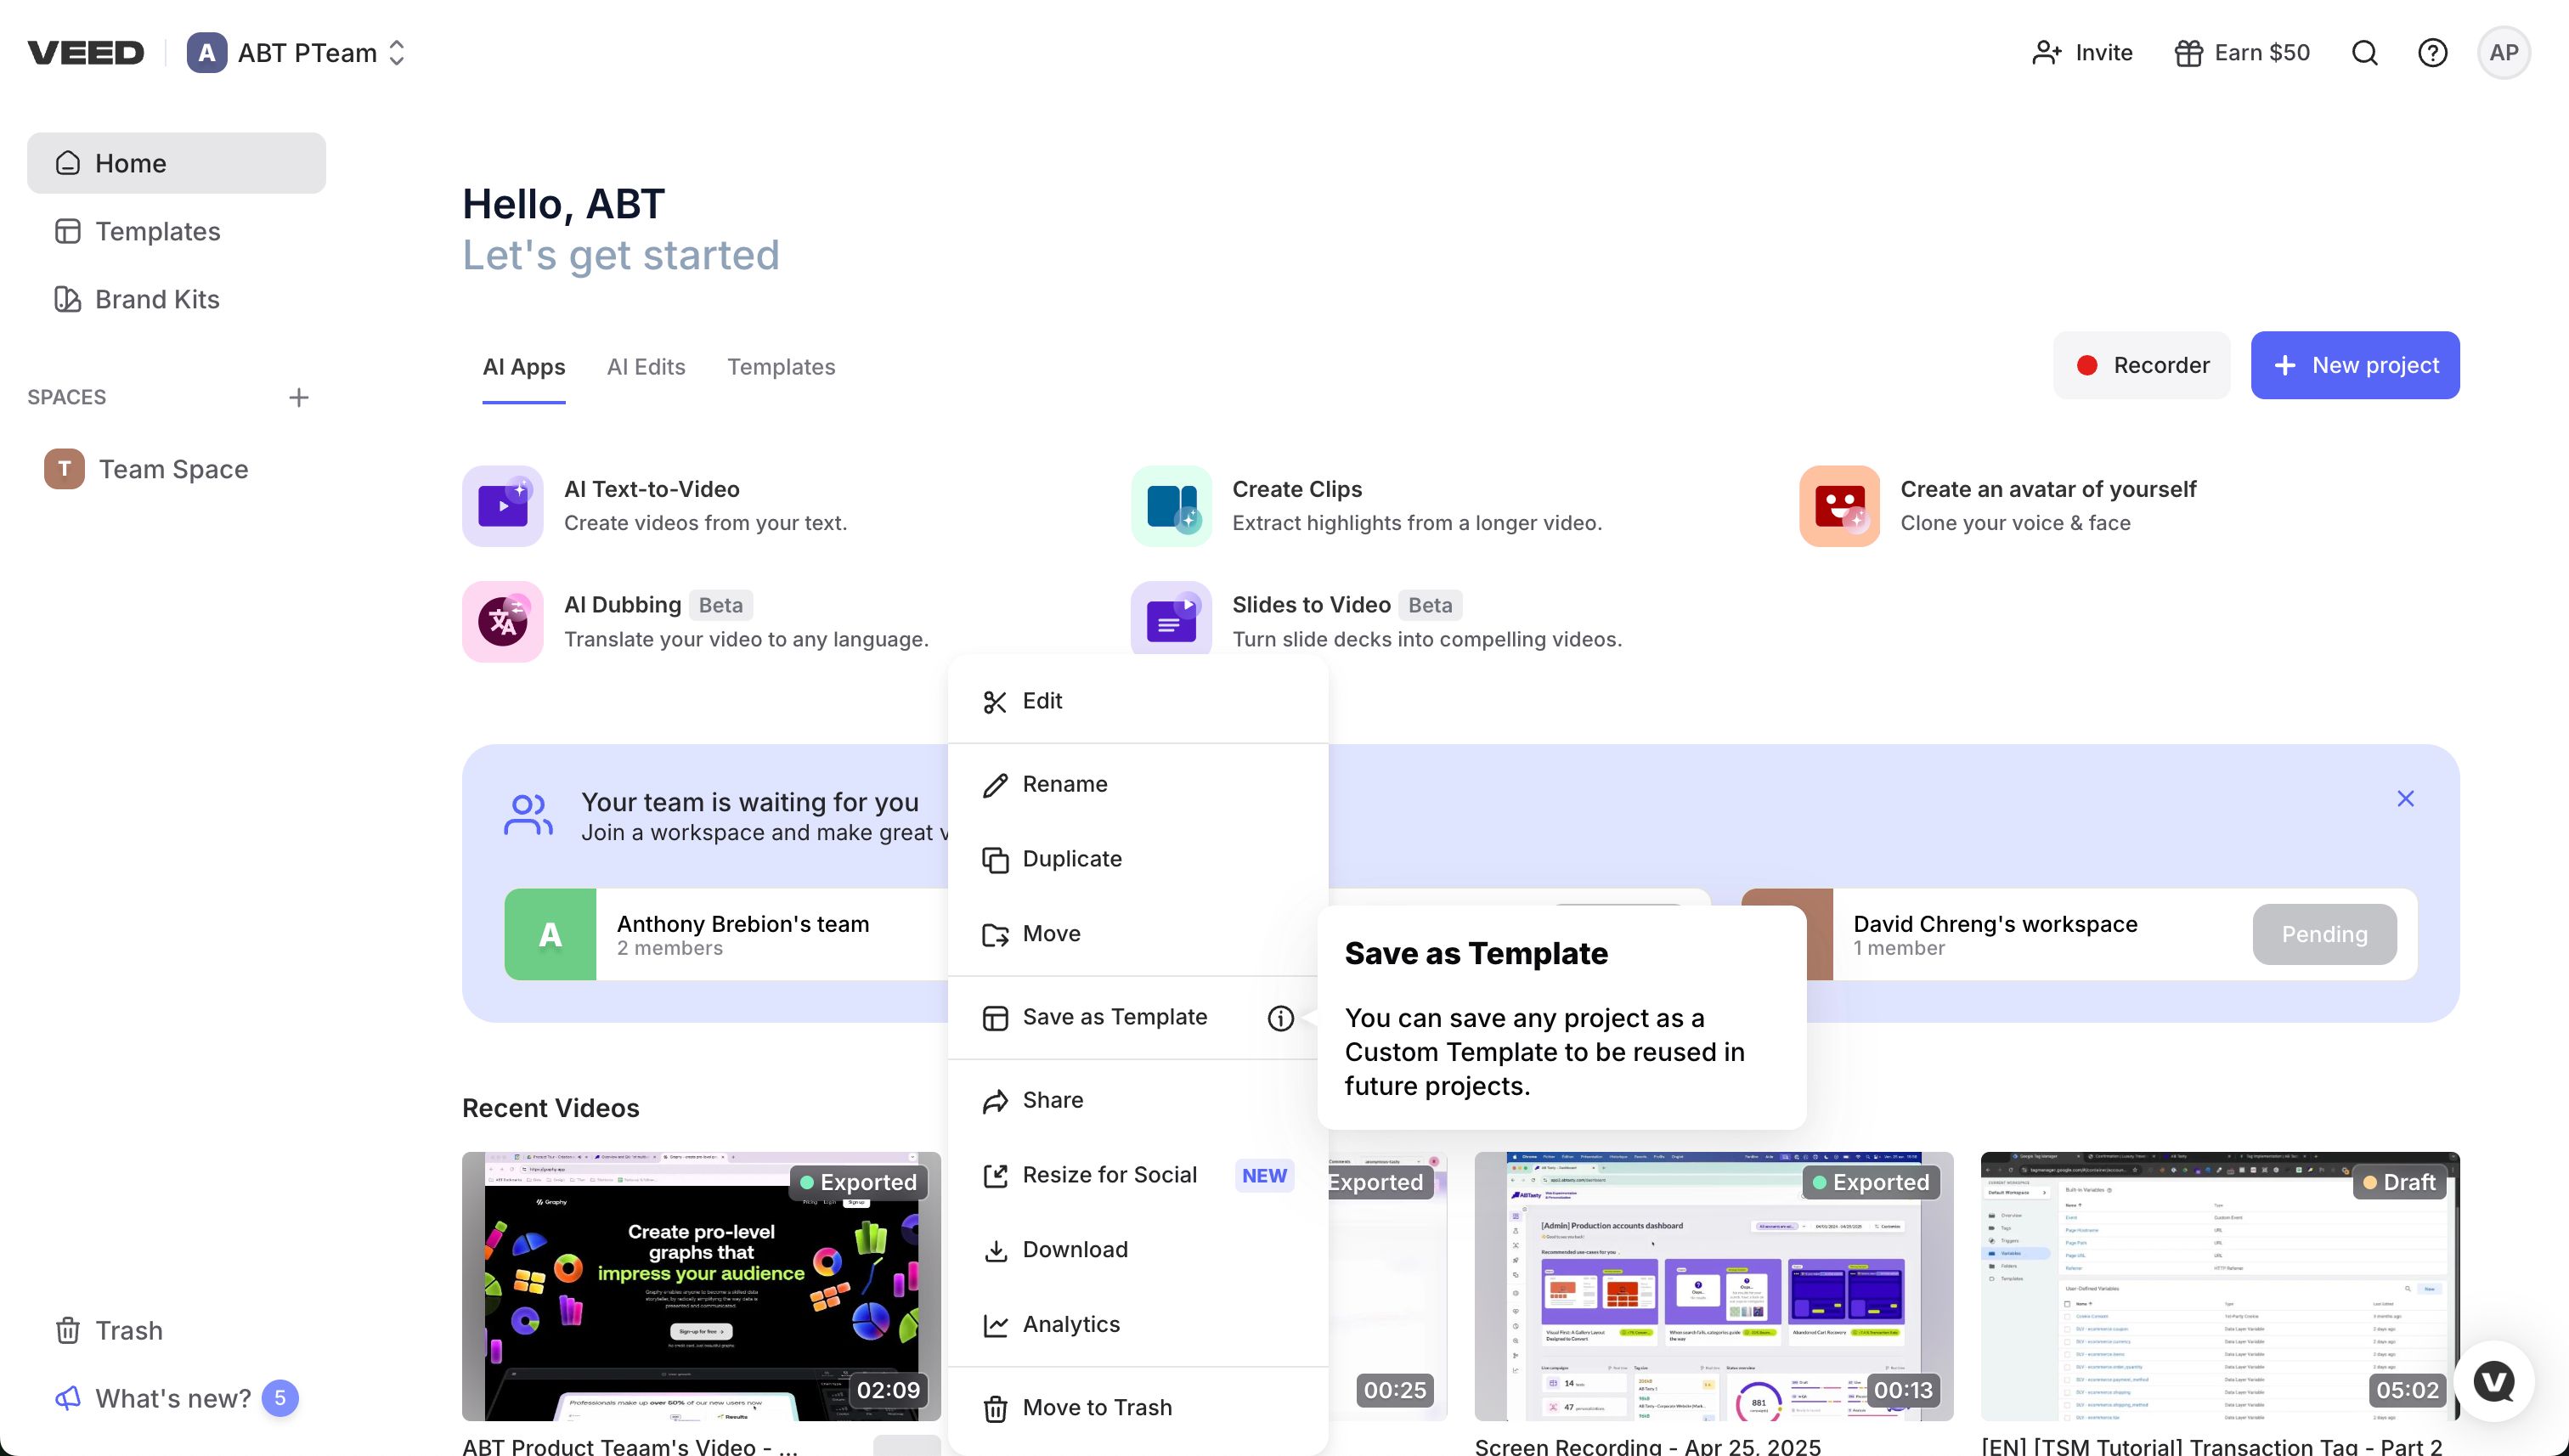Image resolution: width=2569 pixels, height=1456 pixels.
Task: Choose Analytics from the context menu
Action: coord(1137,1325)
